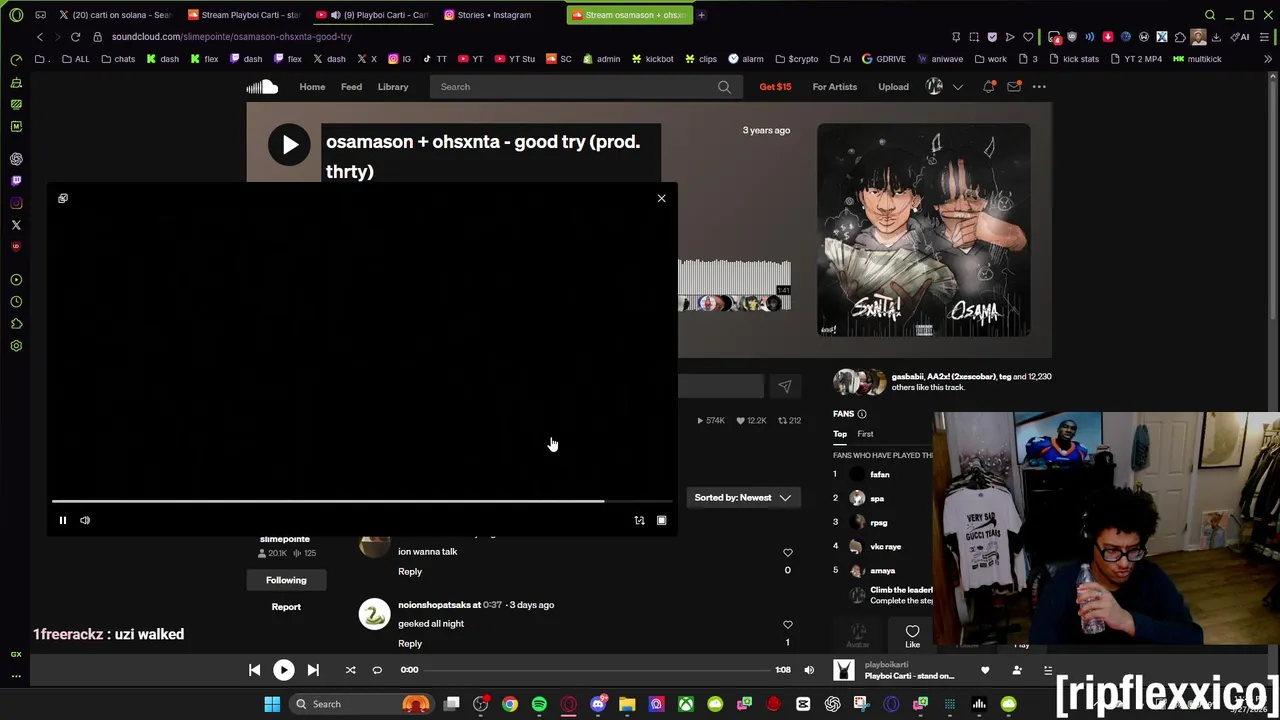The height and width of the screenshot is (720, 1280).
Task: Select the Top fans tab
Action: [840, 434]
